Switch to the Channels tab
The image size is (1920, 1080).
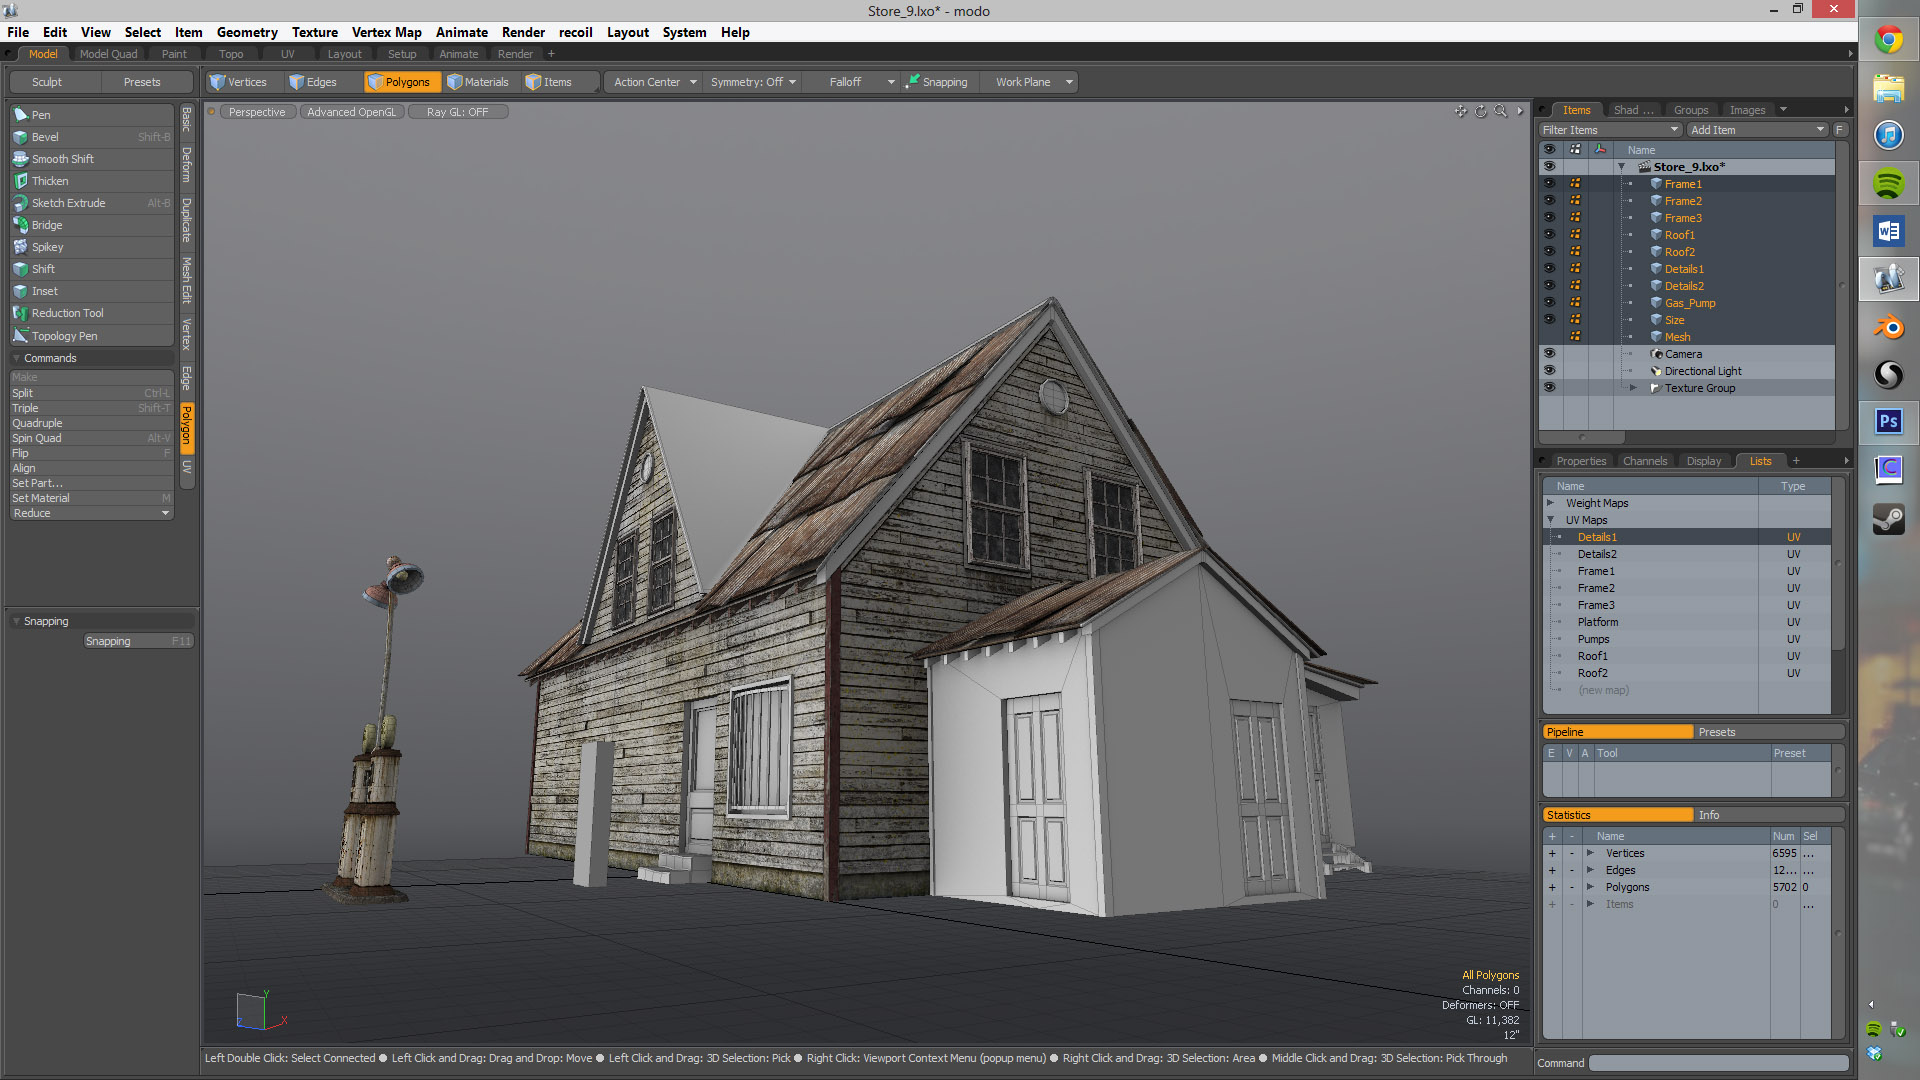coord(1644,461)
